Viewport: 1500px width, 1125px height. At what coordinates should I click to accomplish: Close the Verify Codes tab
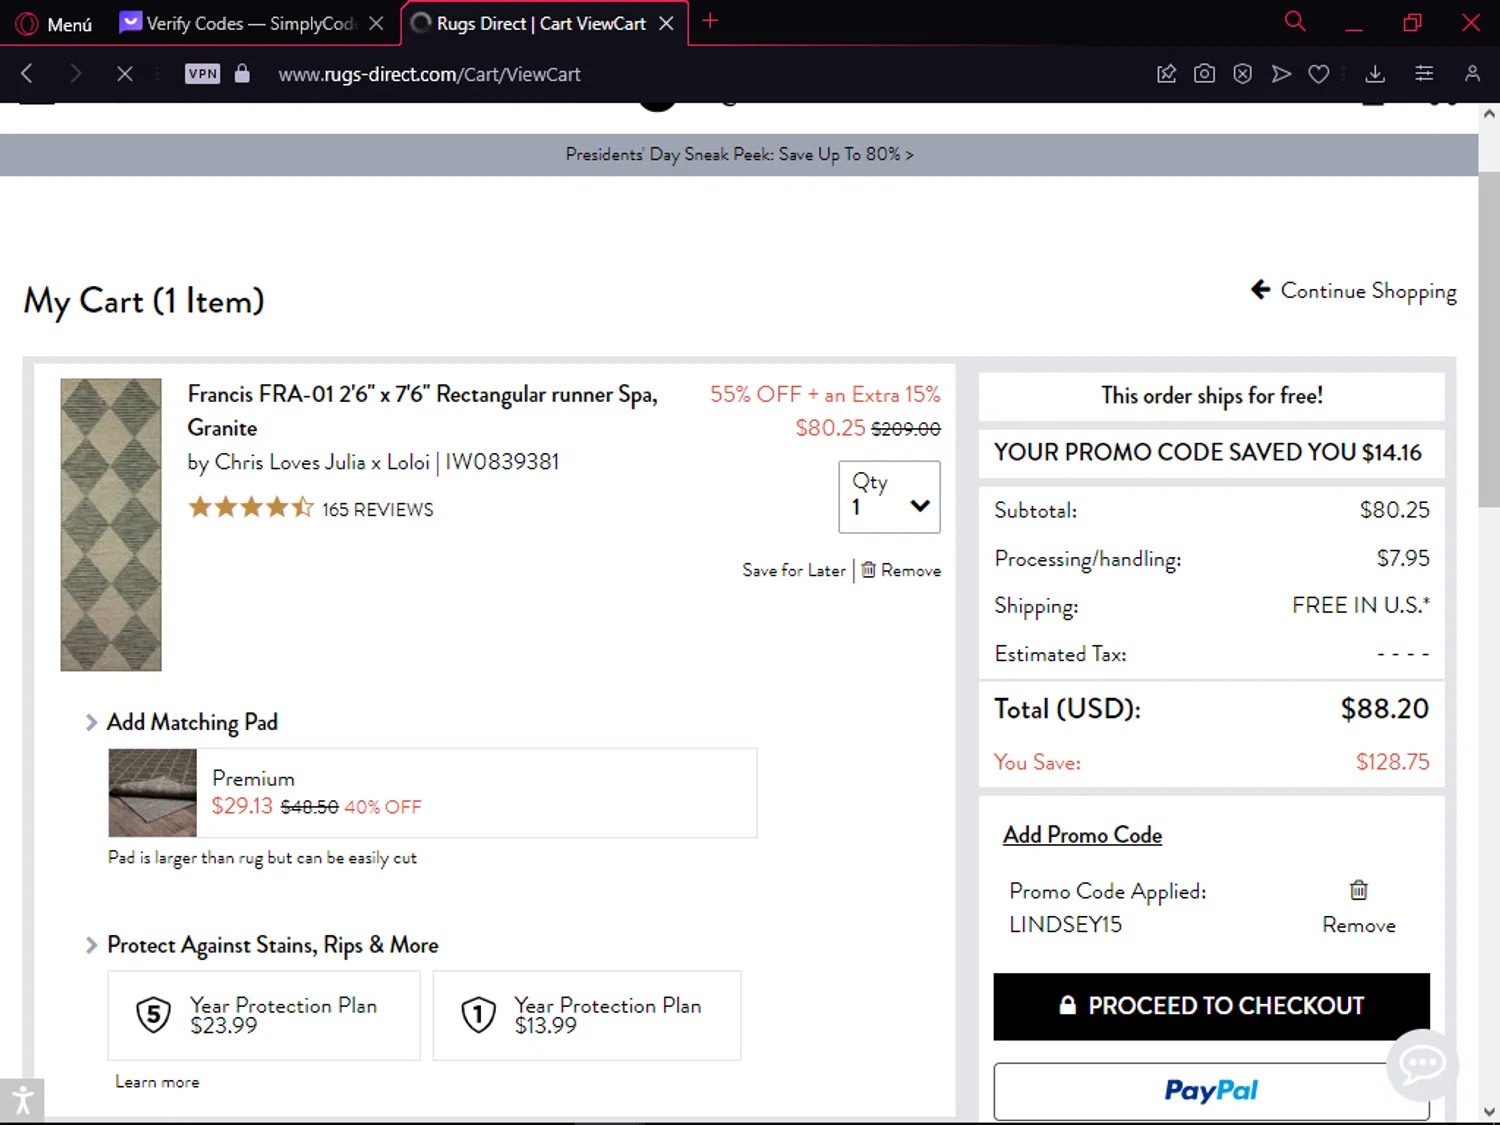click(376, 23)
